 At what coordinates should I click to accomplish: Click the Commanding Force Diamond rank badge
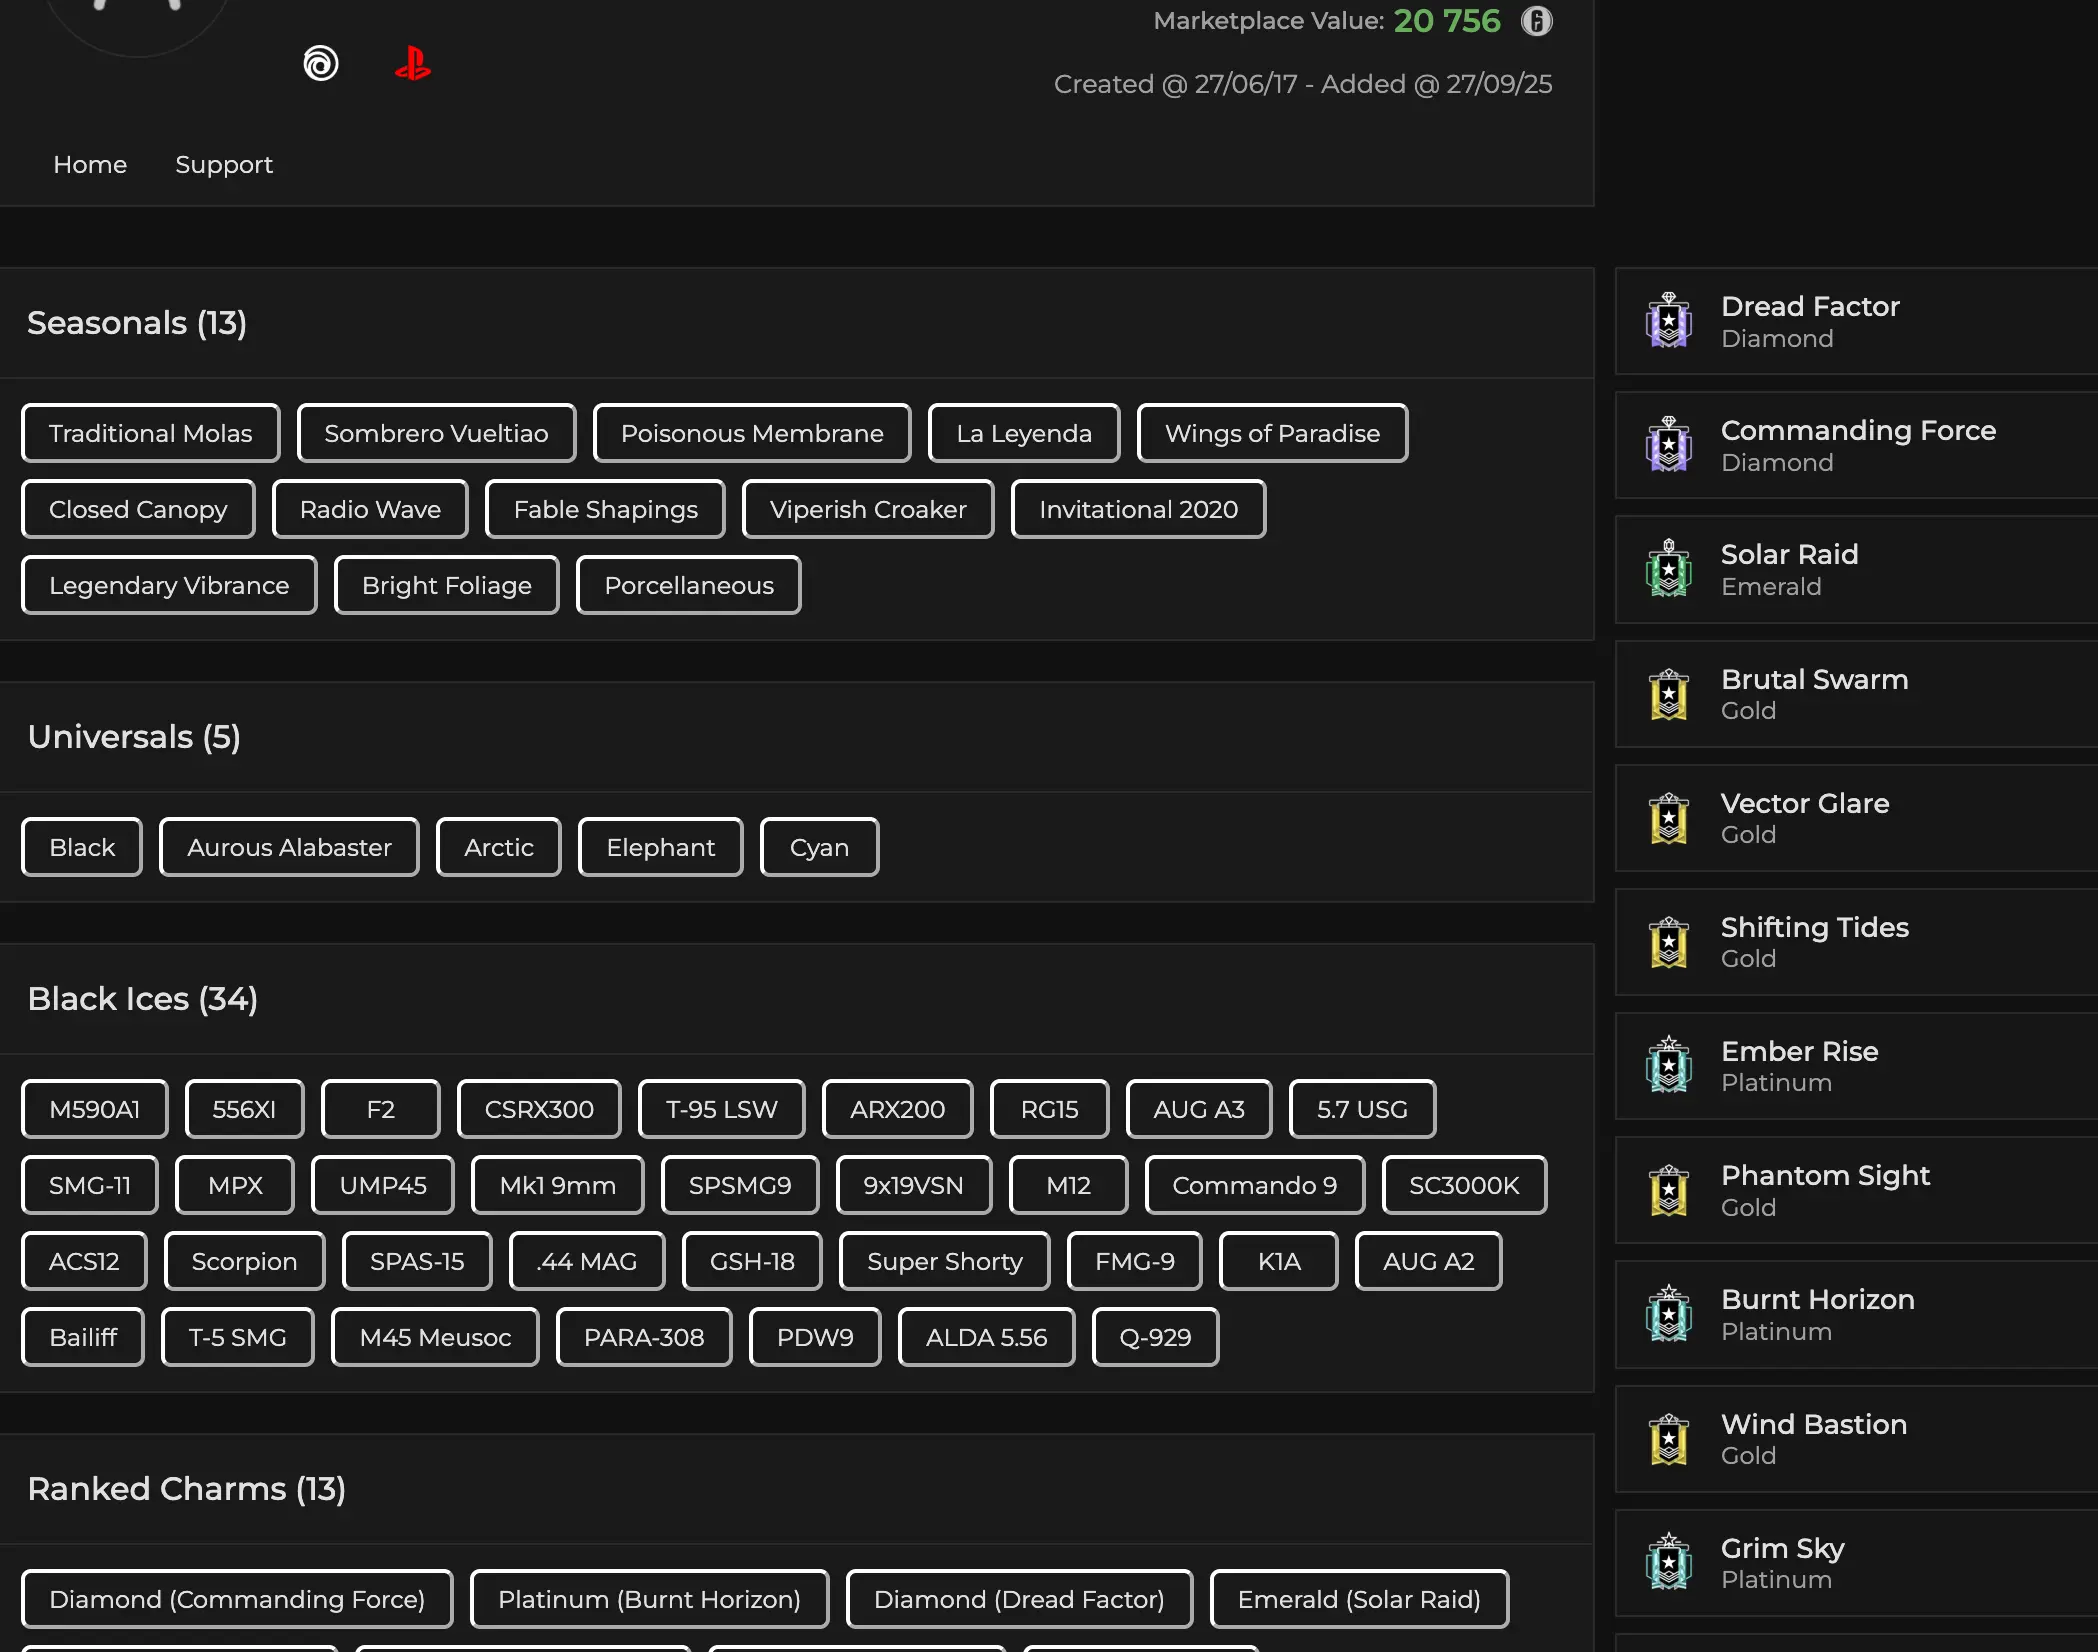click(1668, 445)
